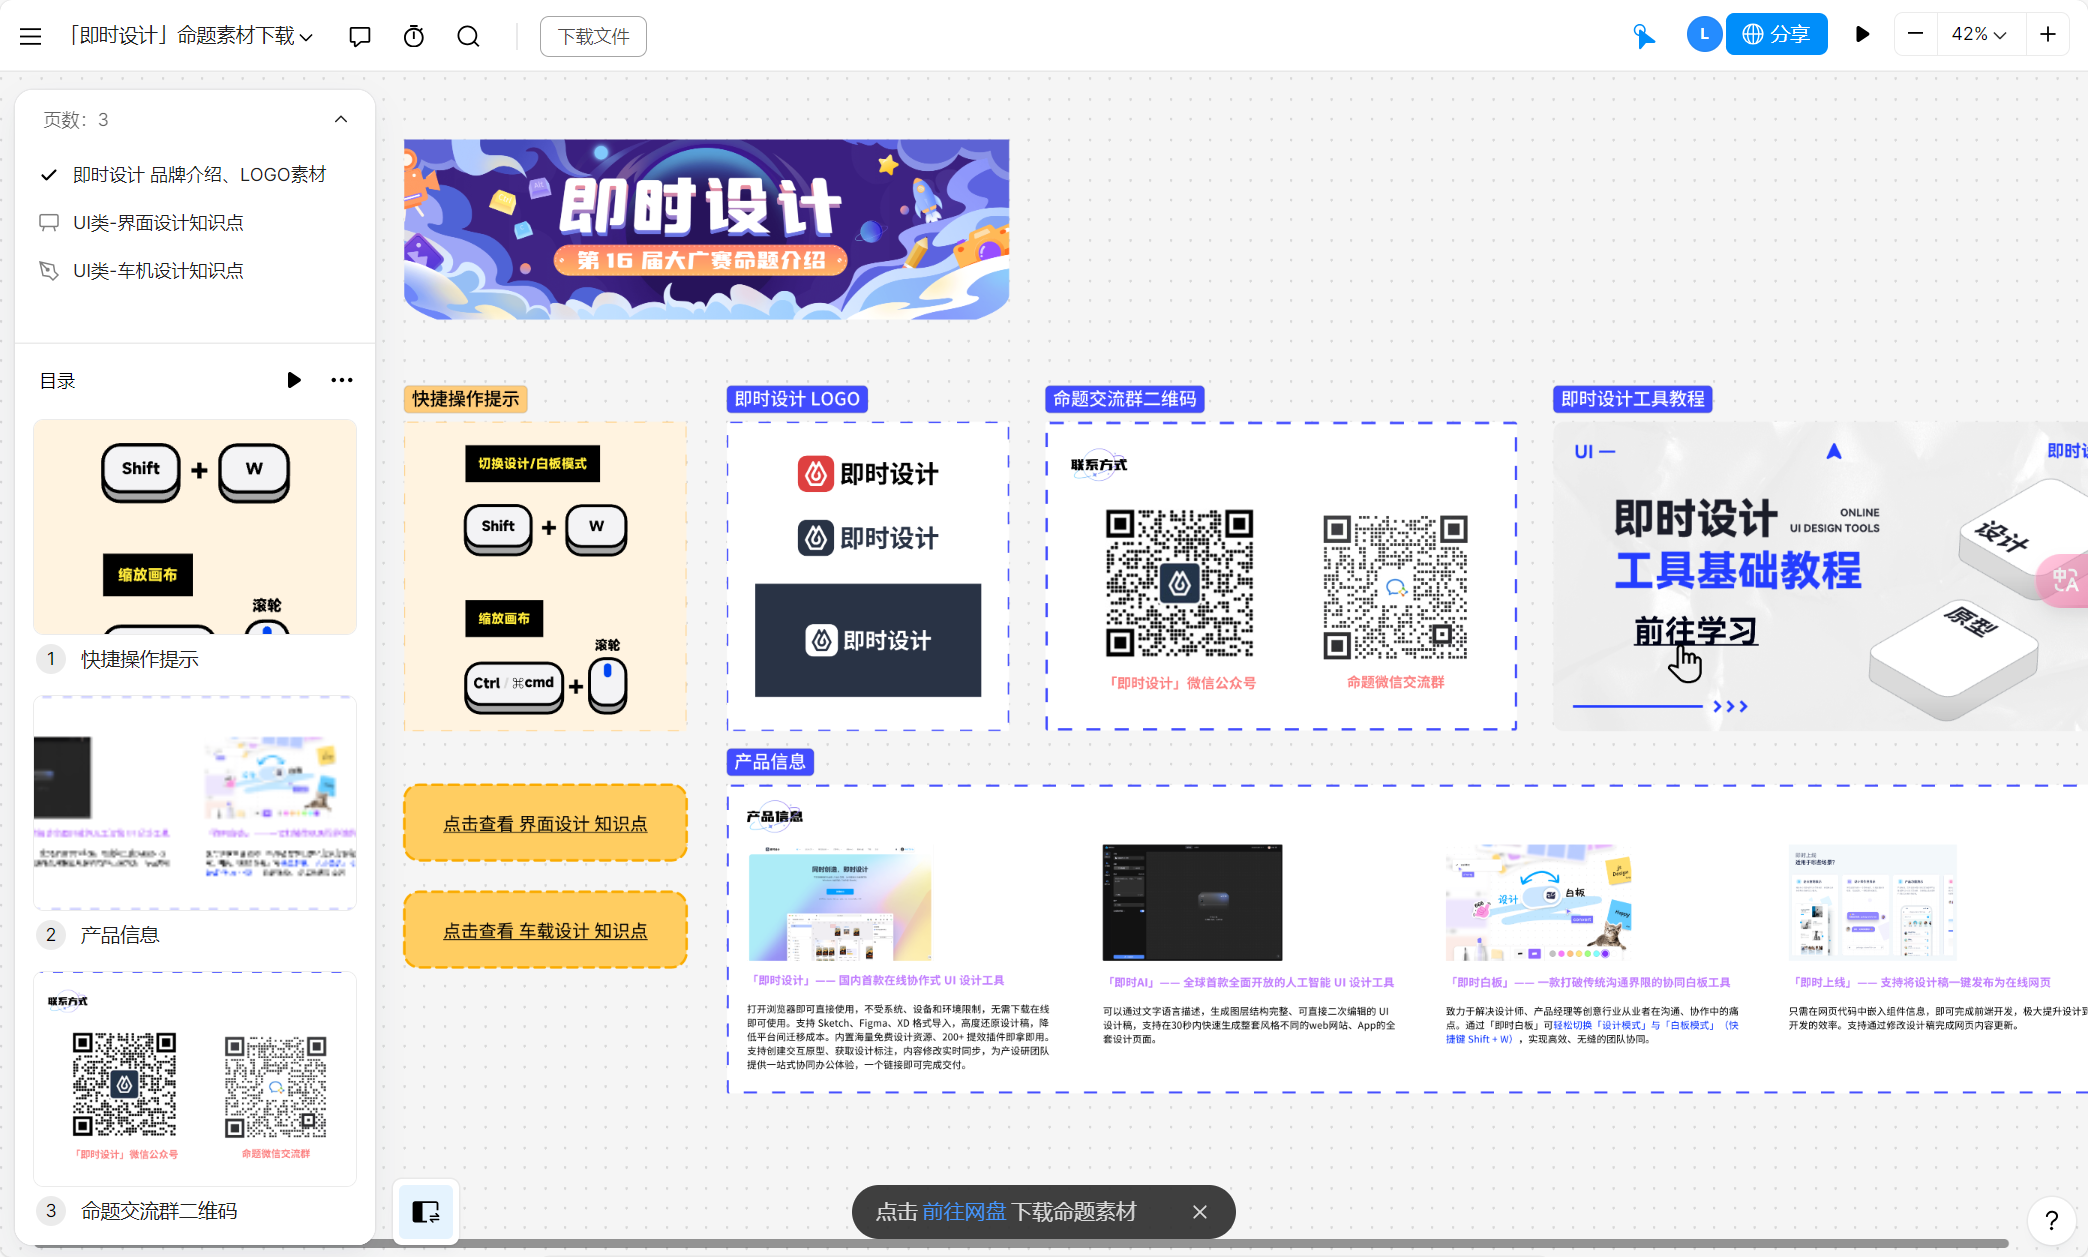2088x1257 pixels.
Task: Open the 目录 more options menu
Action: click(x=342, y=380)
